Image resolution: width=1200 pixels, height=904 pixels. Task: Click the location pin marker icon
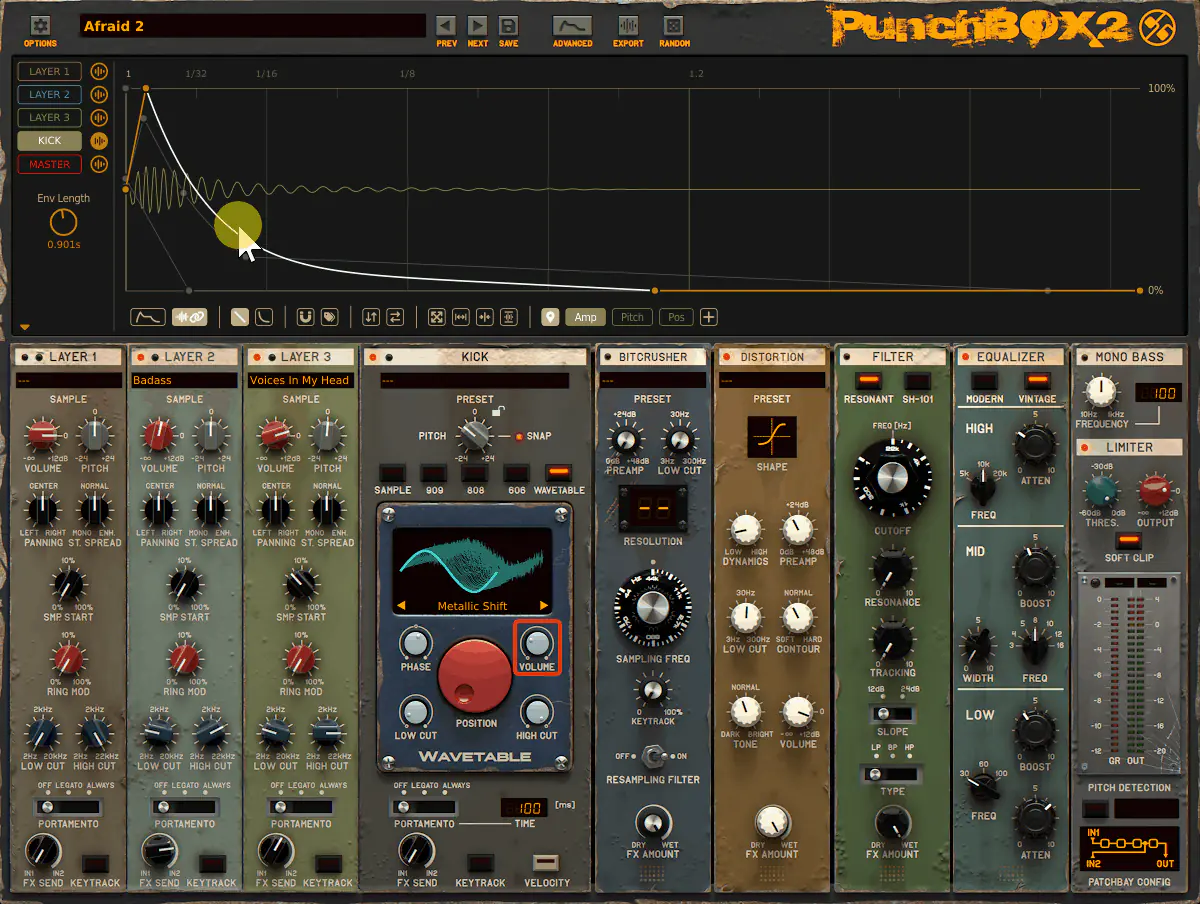[x=550, y=317]
